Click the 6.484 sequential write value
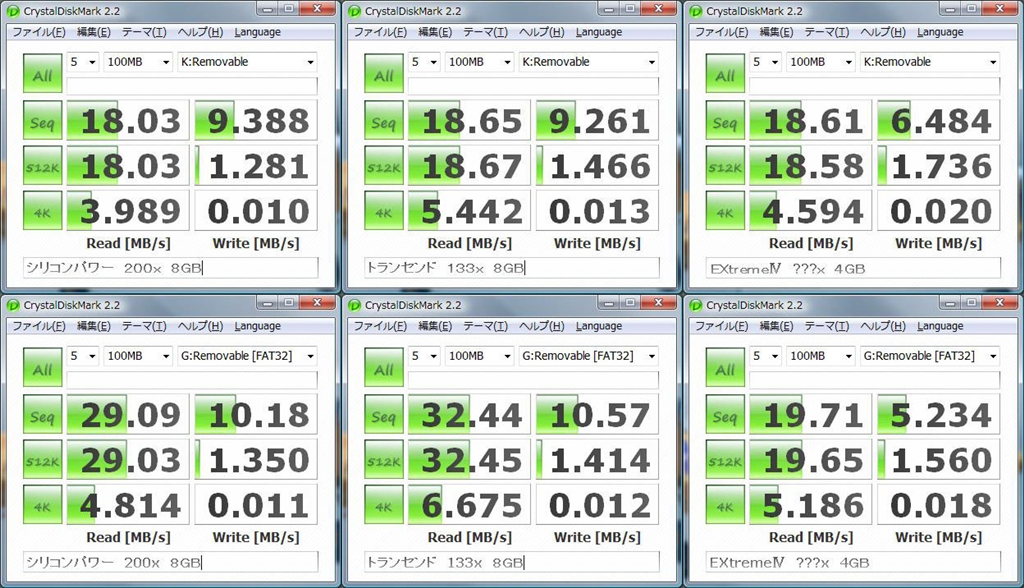 [939, 120]
